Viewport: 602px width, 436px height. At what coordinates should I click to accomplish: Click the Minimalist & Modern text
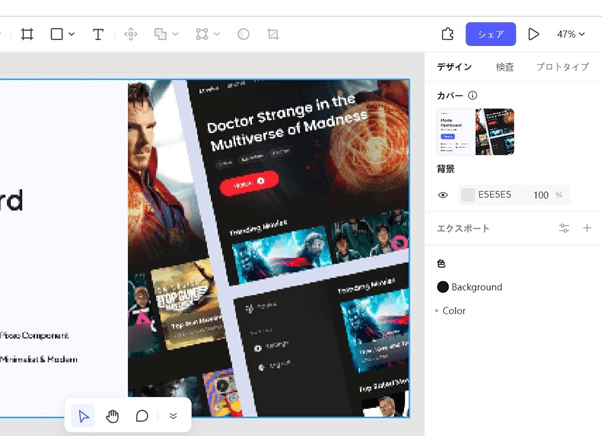tap(38, 360)
